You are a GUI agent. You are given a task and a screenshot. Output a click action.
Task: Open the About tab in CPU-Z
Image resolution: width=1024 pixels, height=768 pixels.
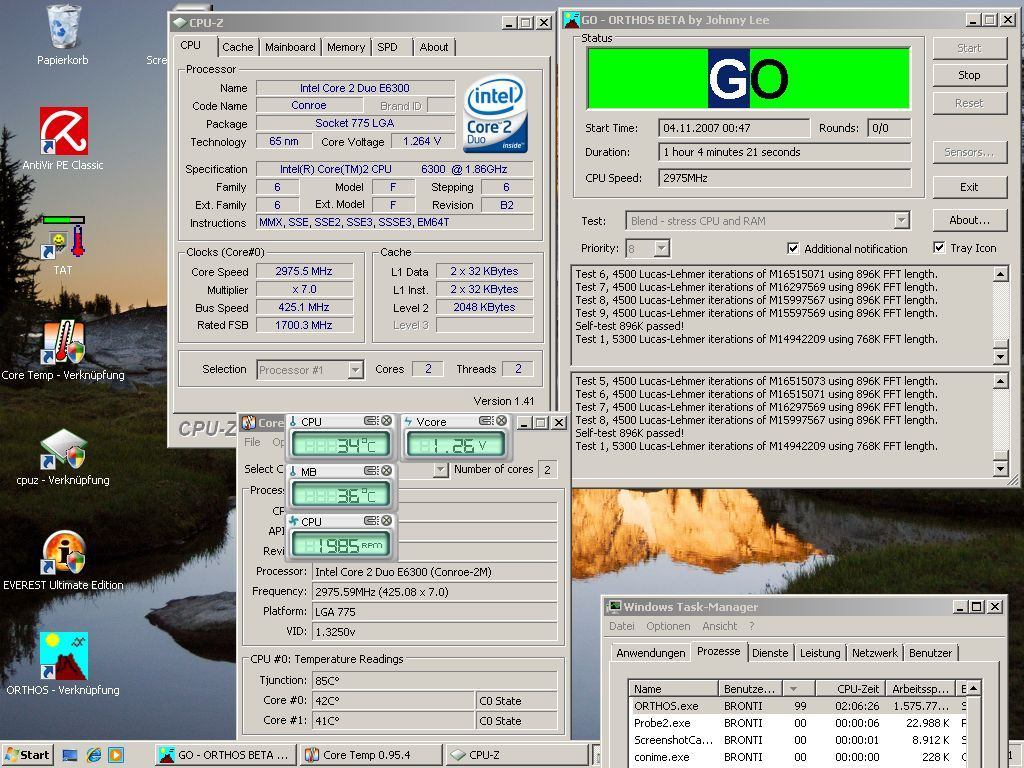(434, 47)
